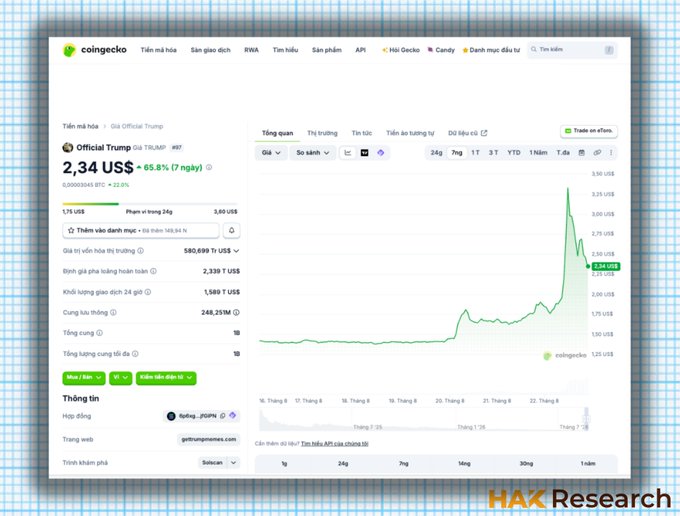Copy the contract address icon
This screenshot has width=680, height=516.
tap(222, 416)
